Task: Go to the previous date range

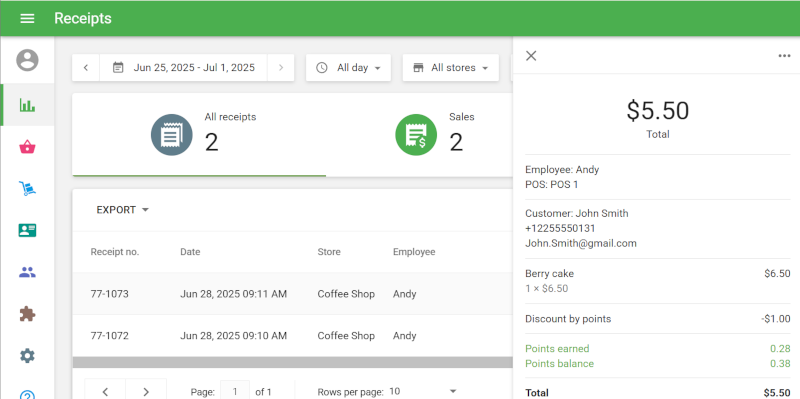Action: tap(86, 67)
